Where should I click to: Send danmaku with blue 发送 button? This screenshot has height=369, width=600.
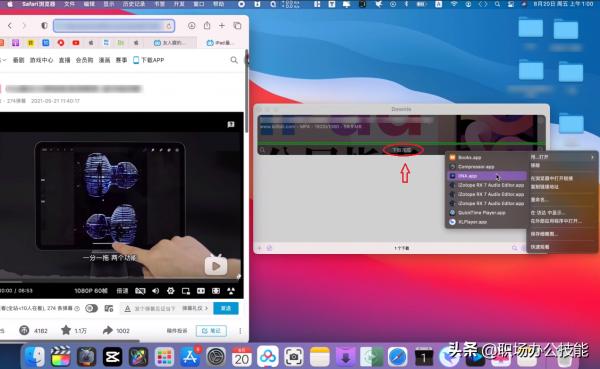[x=226, y=308]
